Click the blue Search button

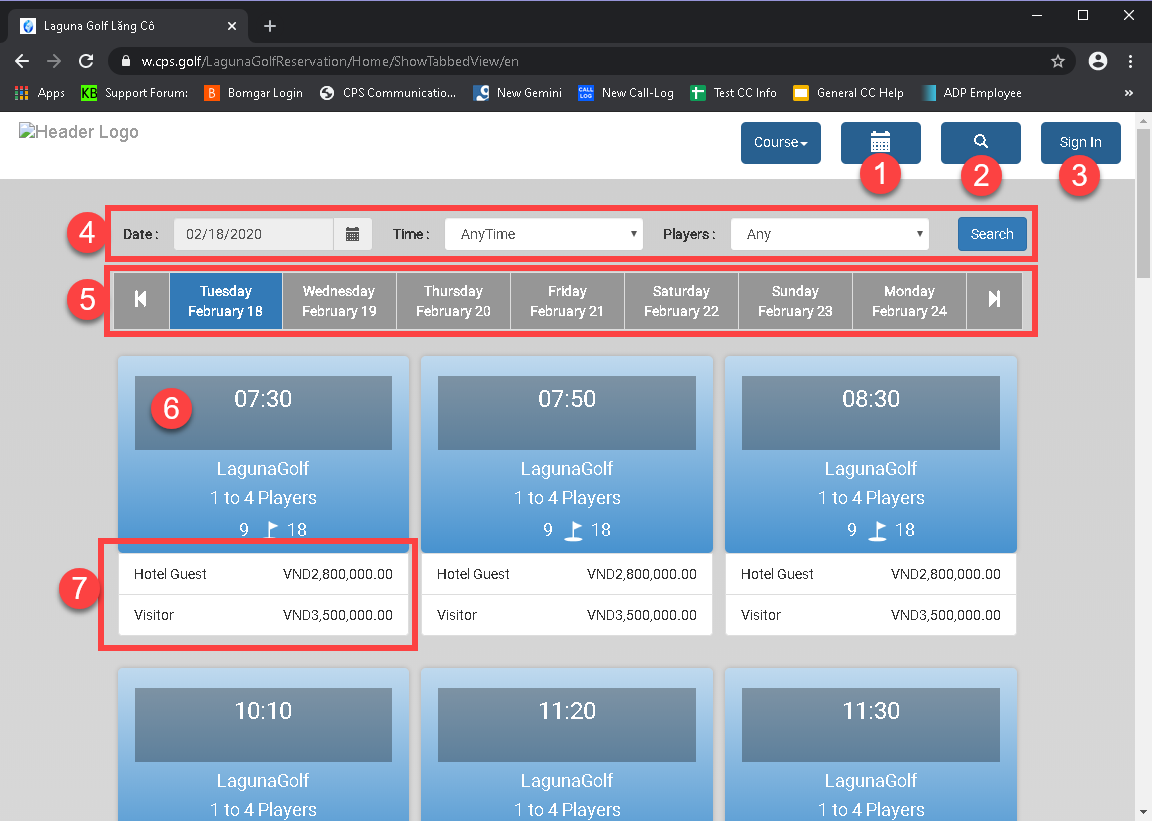pyautogui.click(x=991, y=234)
